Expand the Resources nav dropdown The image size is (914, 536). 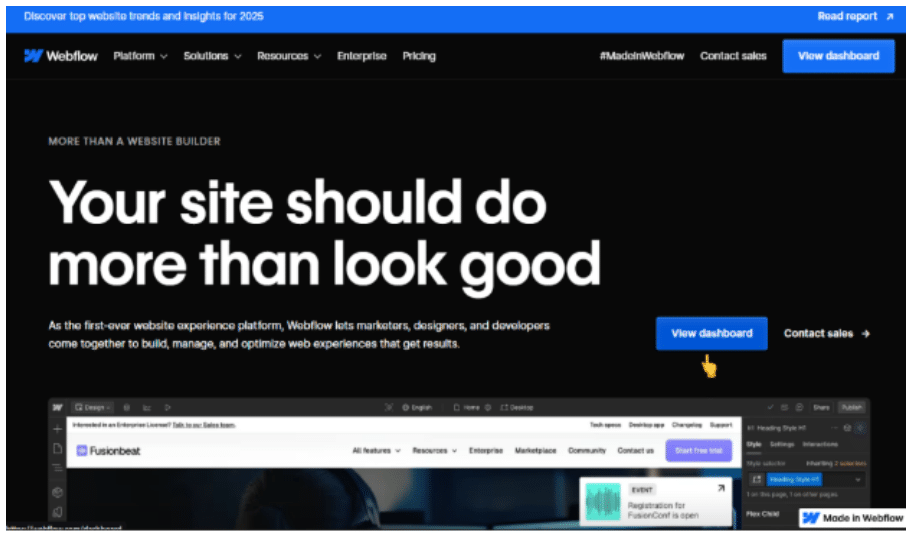(289, 56)
